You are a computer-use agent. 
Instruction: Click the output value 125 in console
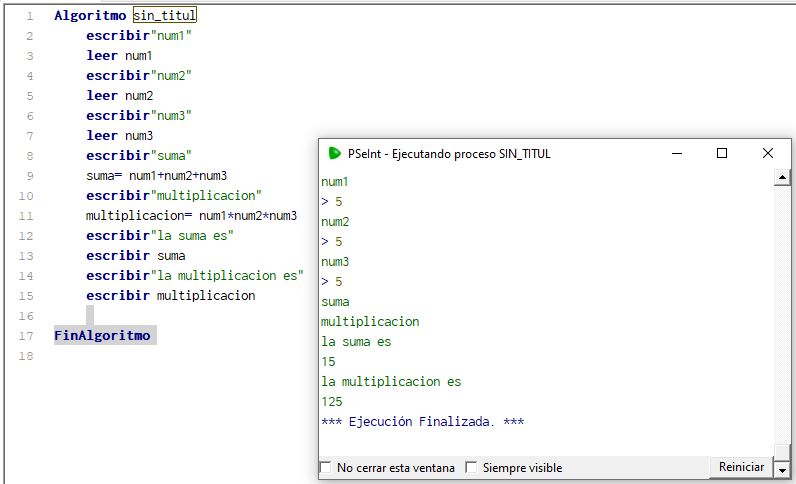[x=332, y=402]
